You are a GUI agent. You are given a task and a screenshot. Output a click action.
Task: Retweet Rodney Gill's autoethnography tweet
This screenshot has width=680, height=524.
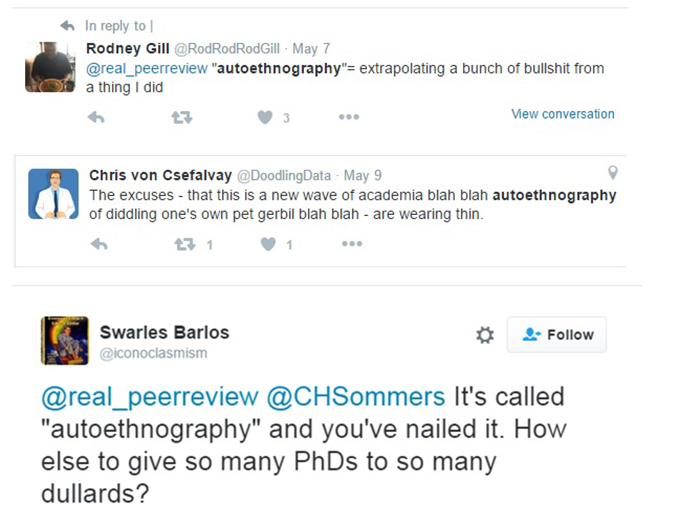click(181, 117)
